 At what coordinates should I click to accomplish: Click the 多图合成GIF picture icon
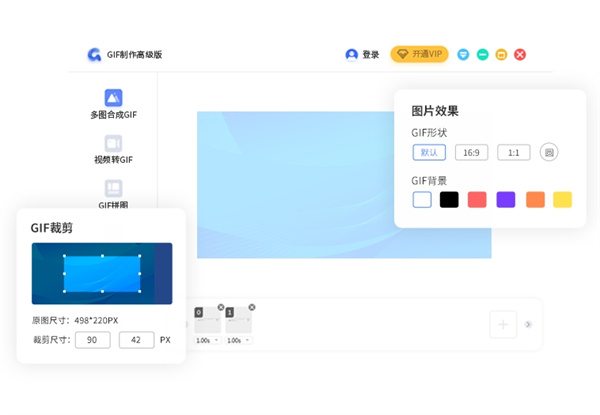[113, 98]
